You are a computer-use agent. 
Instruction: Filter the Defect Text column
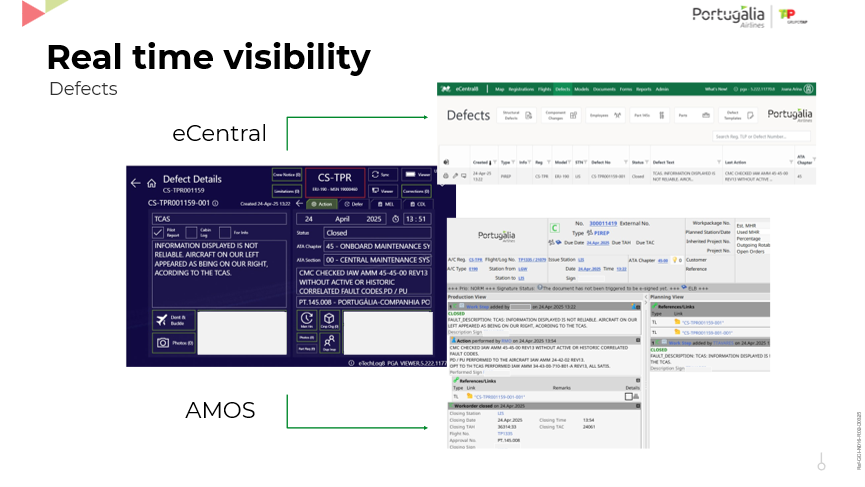[719, 162]
